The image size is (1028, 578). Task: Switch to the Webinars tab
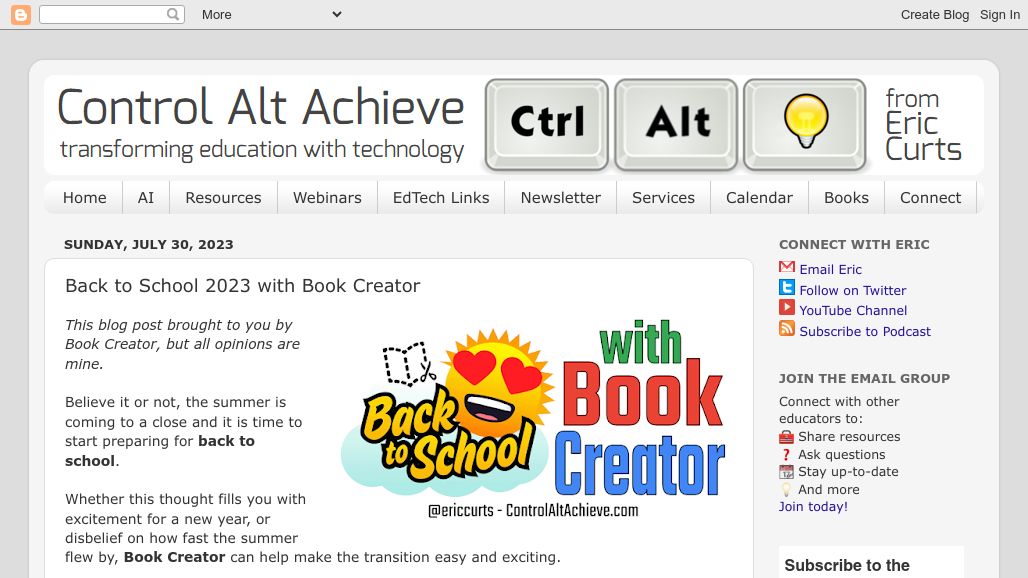327,197
